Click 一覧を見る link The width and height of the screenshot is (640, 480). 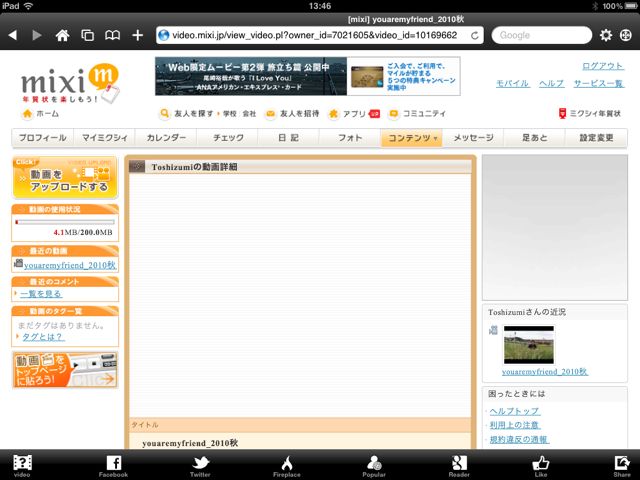[x=41, y=293]
